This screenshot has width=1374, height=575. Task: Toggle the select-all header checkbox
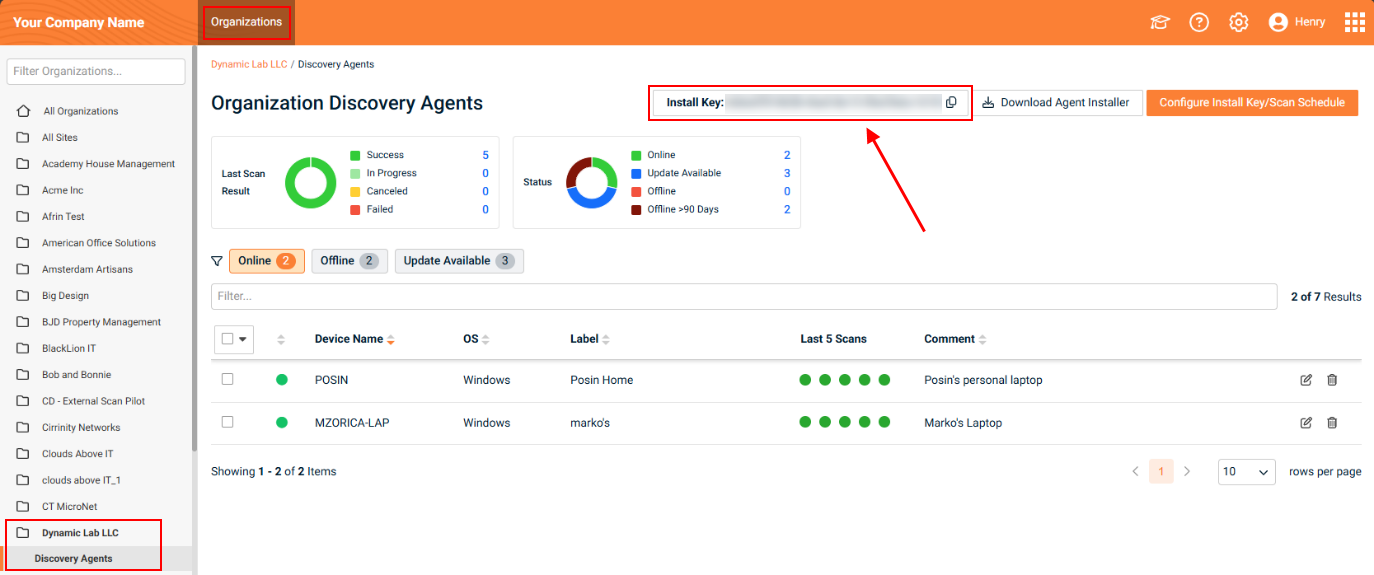click(228, 339)
